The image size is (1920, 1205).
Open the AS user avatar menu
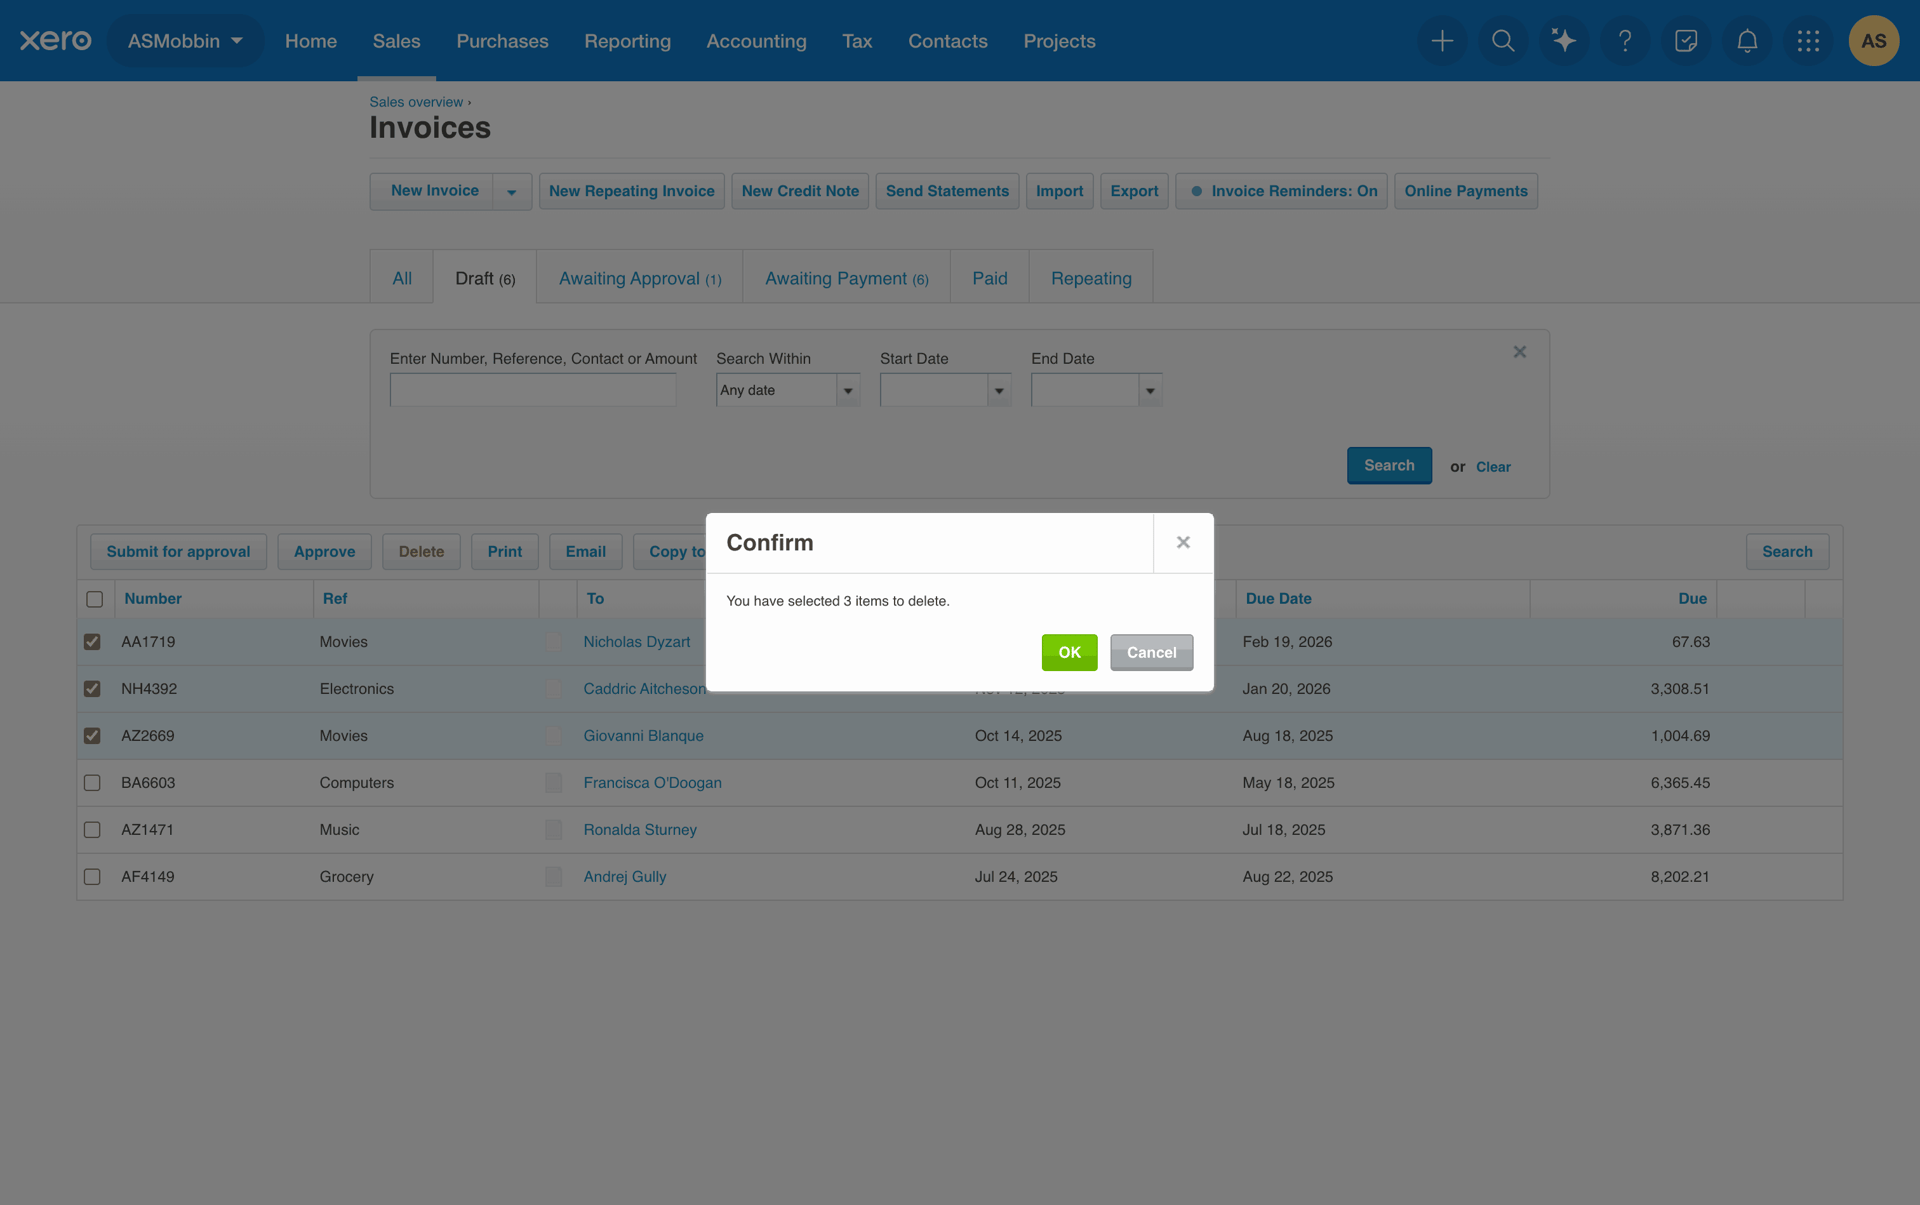[1873, 41]
